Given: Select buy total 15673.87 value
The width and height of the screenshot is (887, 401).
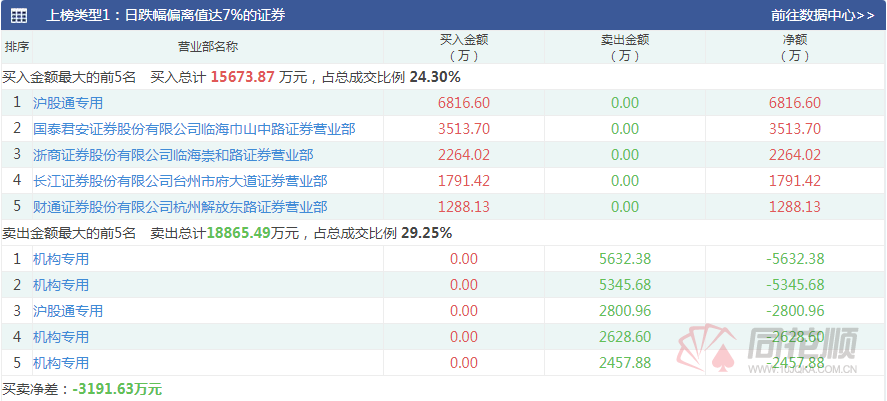Looking at the screenshot, I should click(243, 77).
